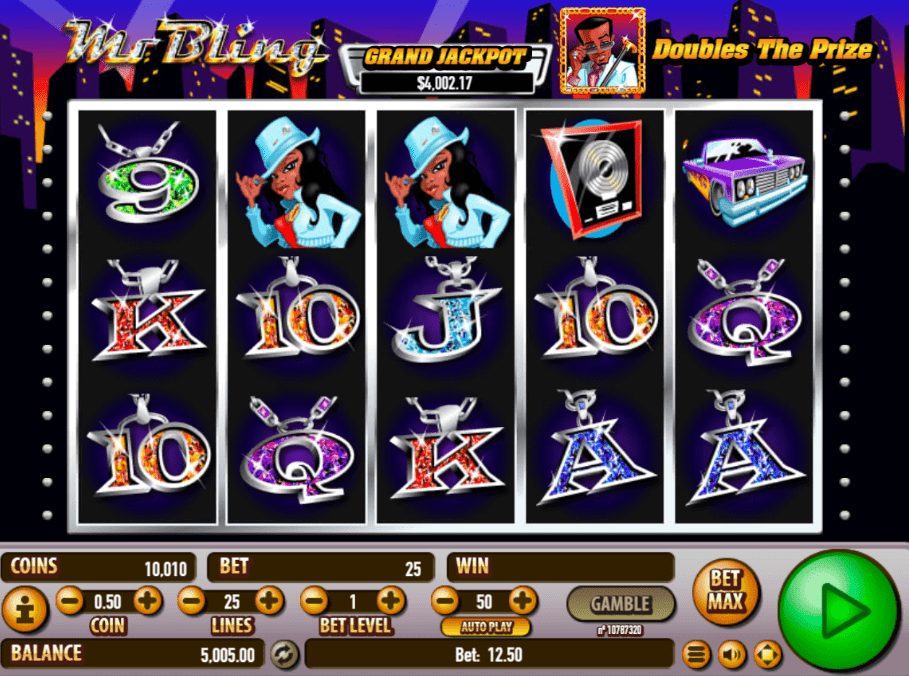Decrease the coin value with the minus
Image resolution: width=909 pixels, height=676 pixels.
pos(70,601)
